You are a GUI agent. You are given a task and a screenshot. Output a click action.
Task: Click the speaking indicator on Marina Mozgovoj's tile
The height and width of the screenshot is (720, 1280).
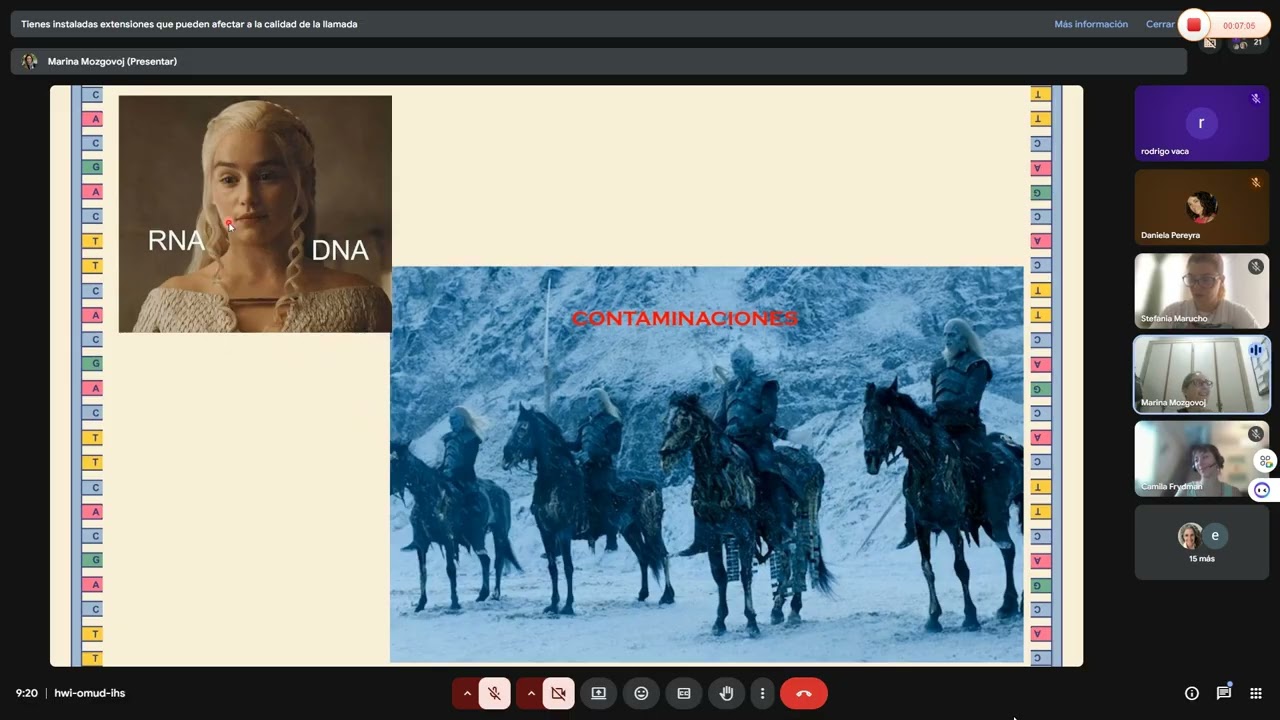click(1256, 350)
